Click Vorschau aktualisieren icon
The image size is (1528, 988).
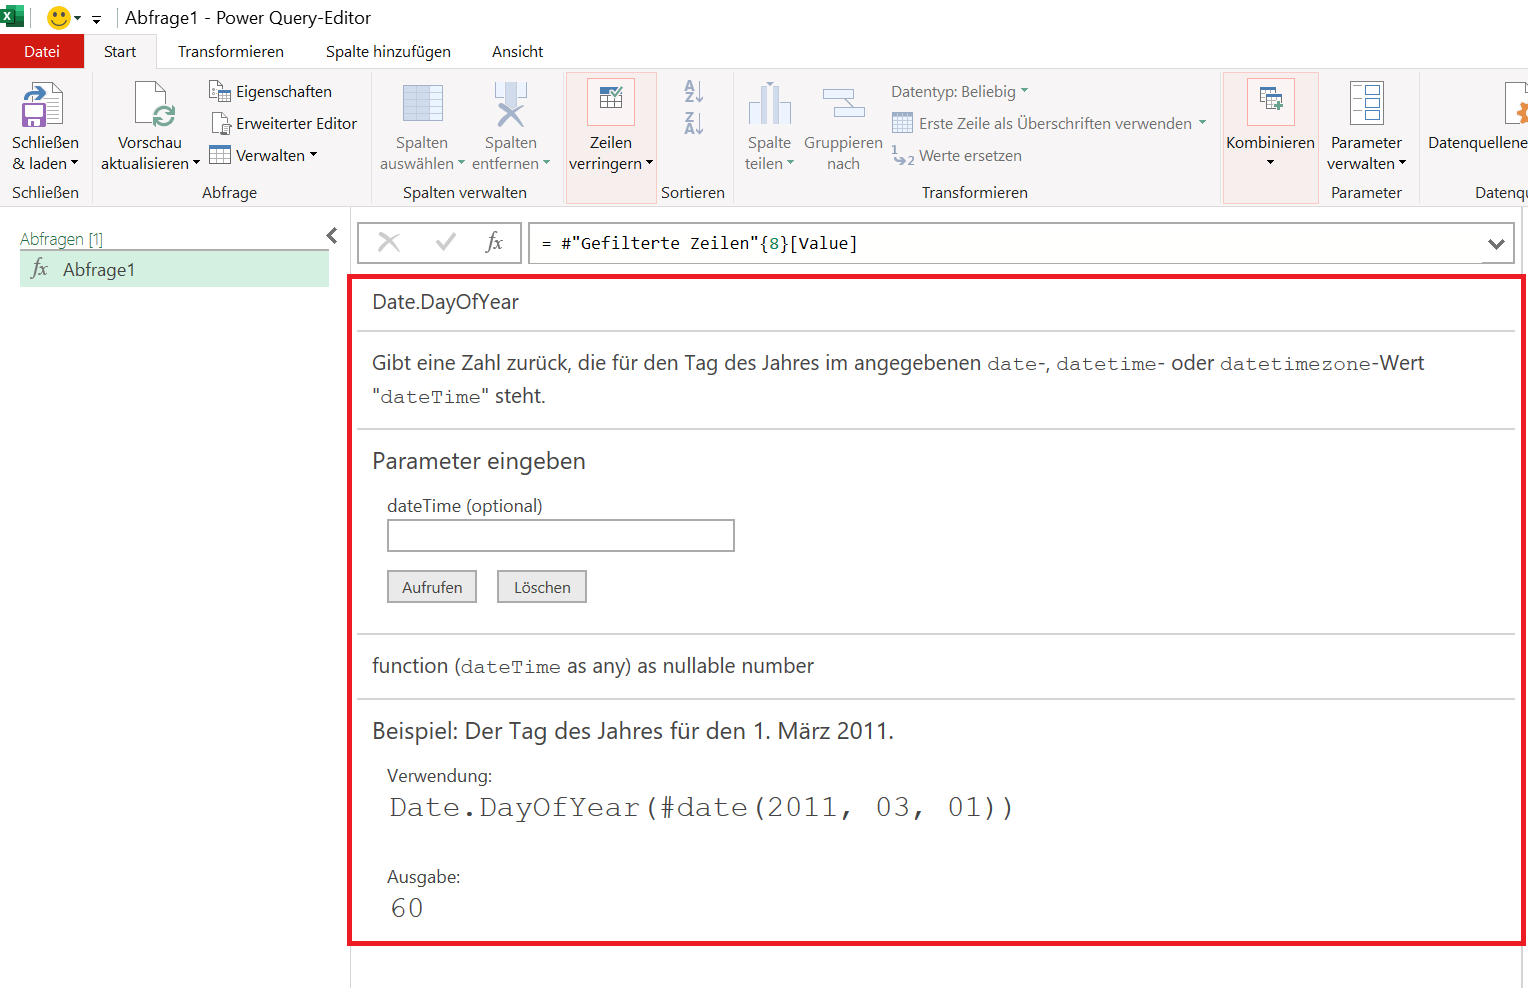coord(150,105)
